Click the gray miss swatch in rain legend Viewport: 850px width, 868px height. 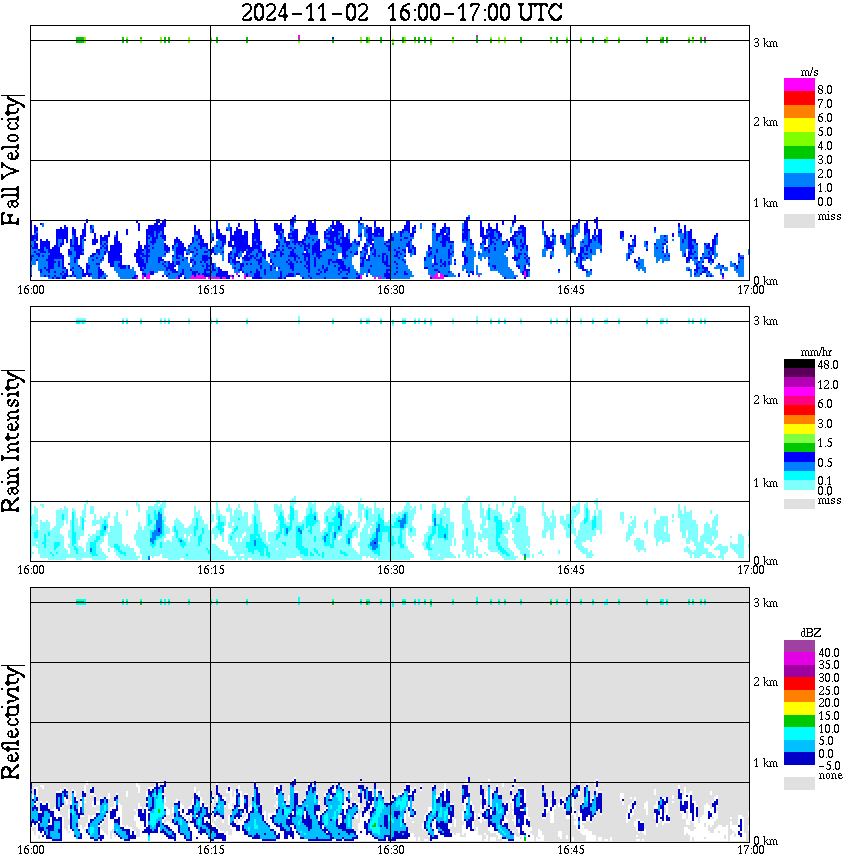(799, 504)
